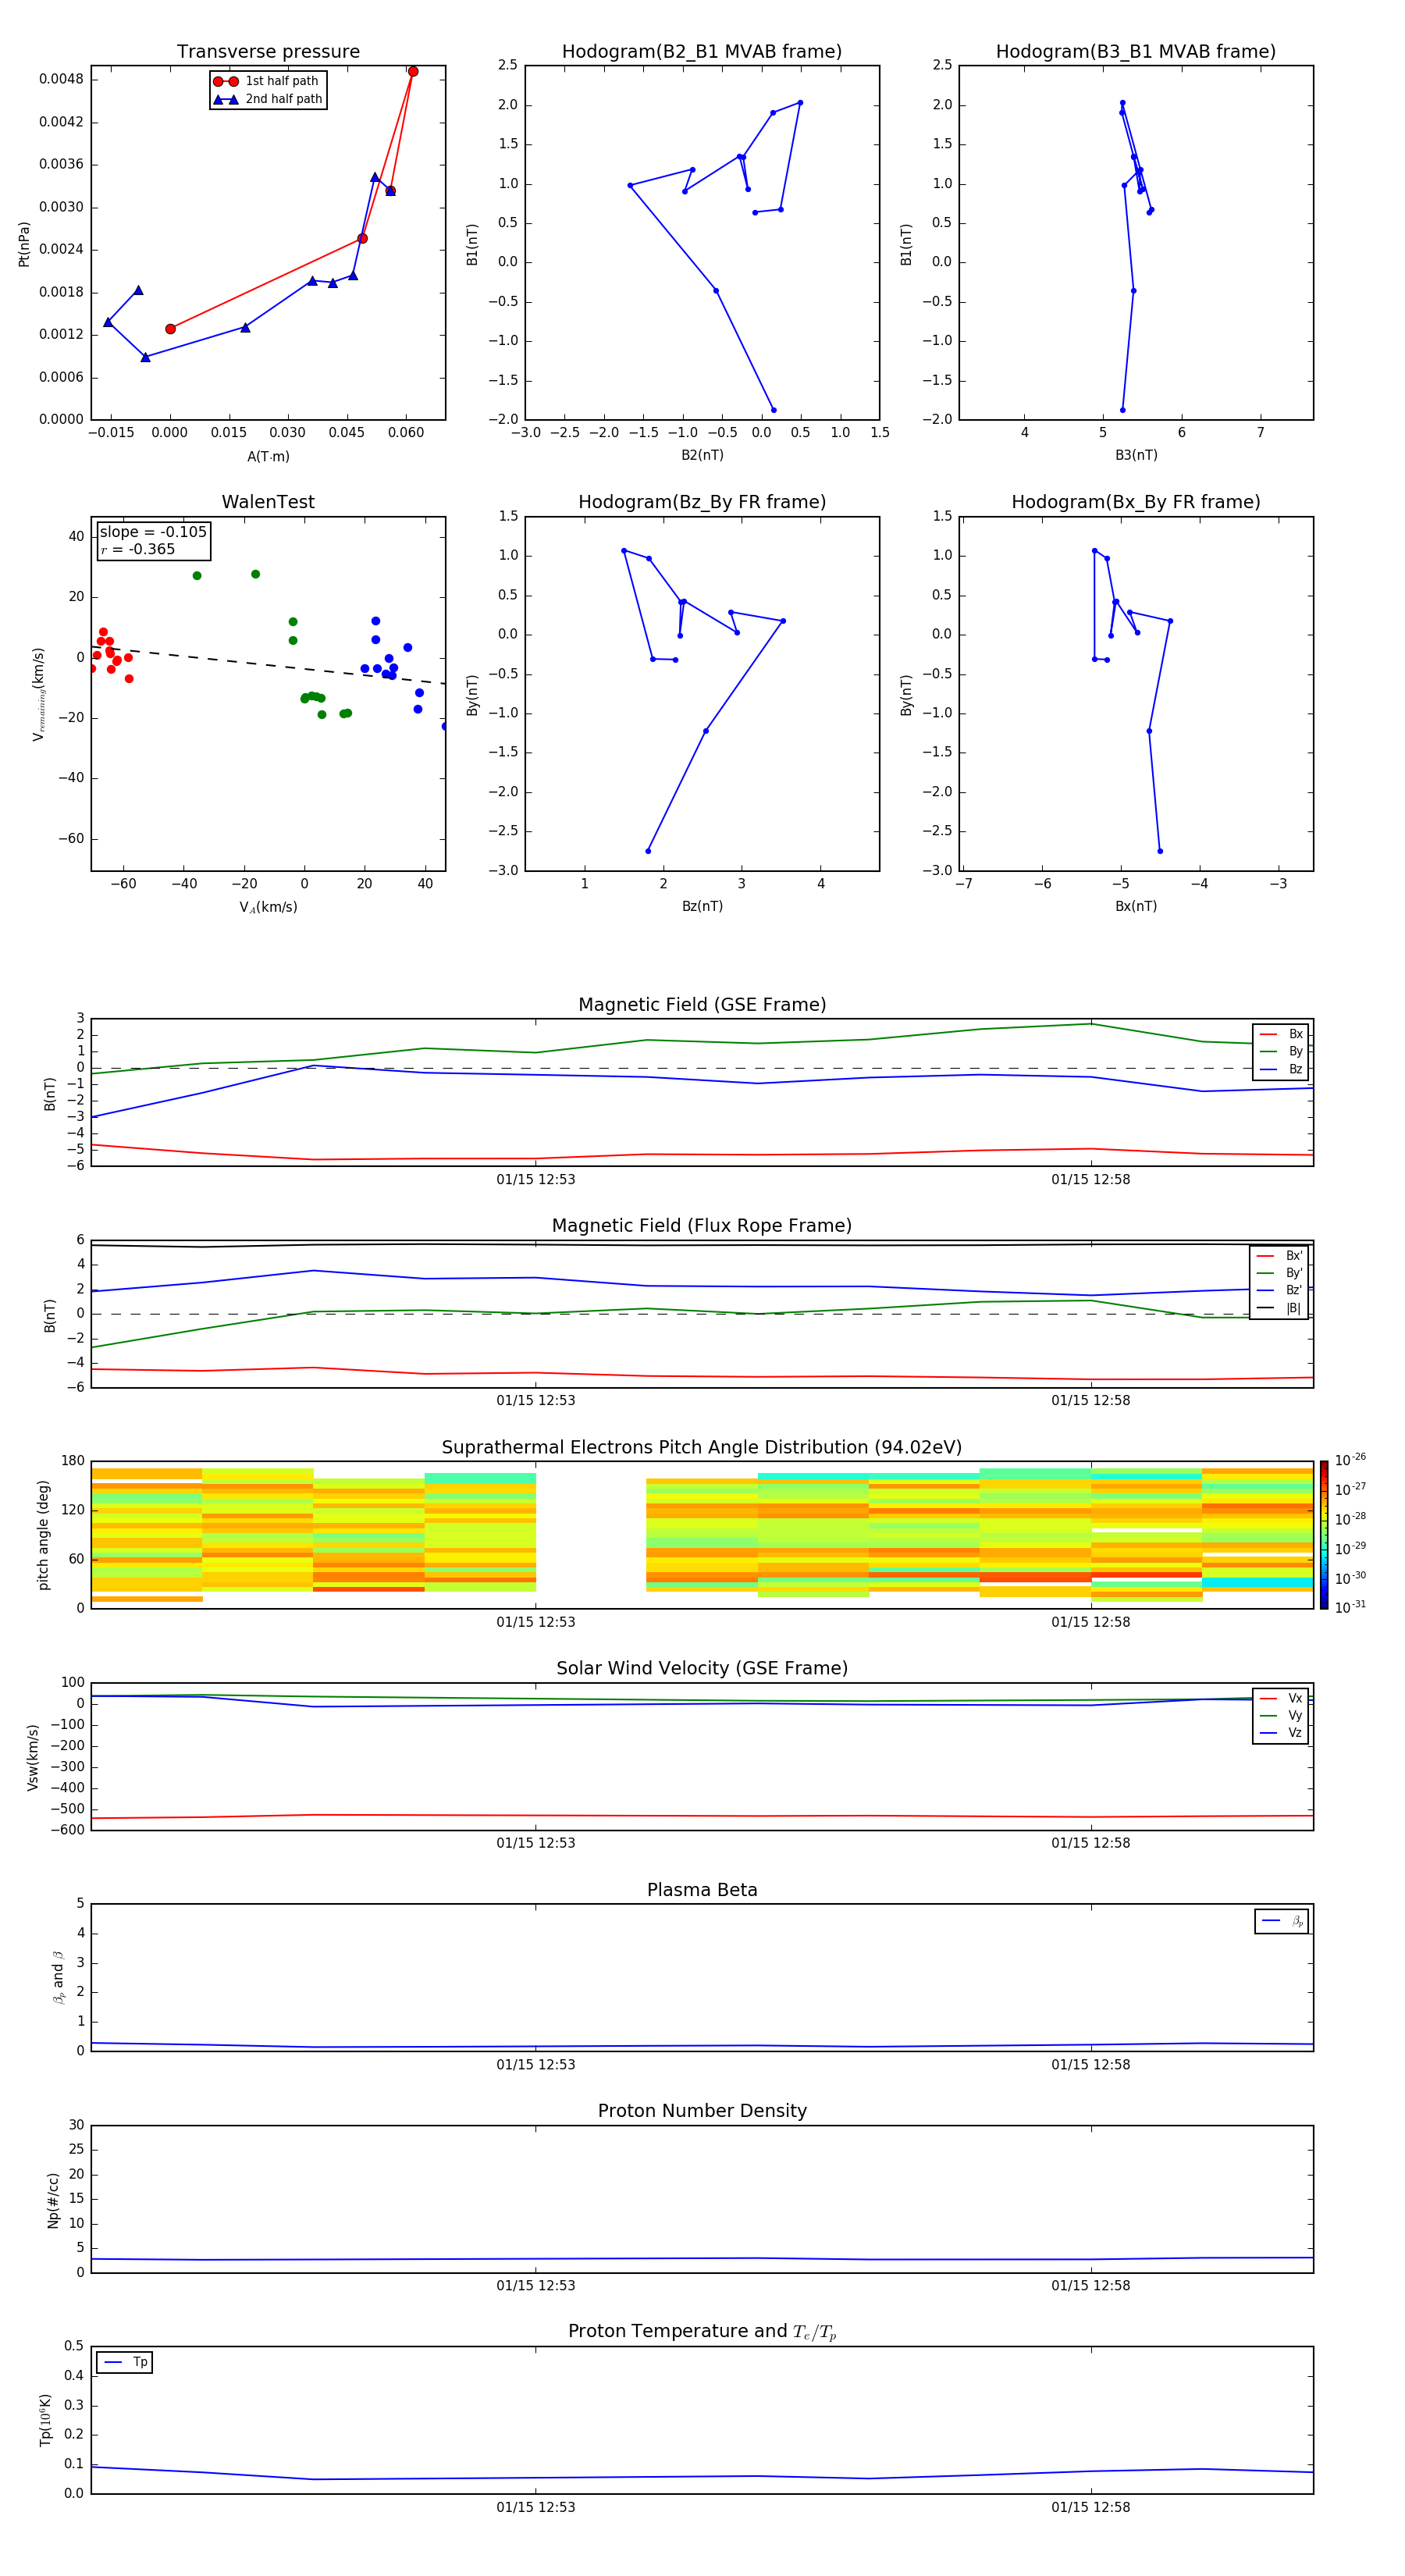Click the "Transverse pressure" plot title
This screenshot has height=2576, width=1405.
tap(268, 52)
